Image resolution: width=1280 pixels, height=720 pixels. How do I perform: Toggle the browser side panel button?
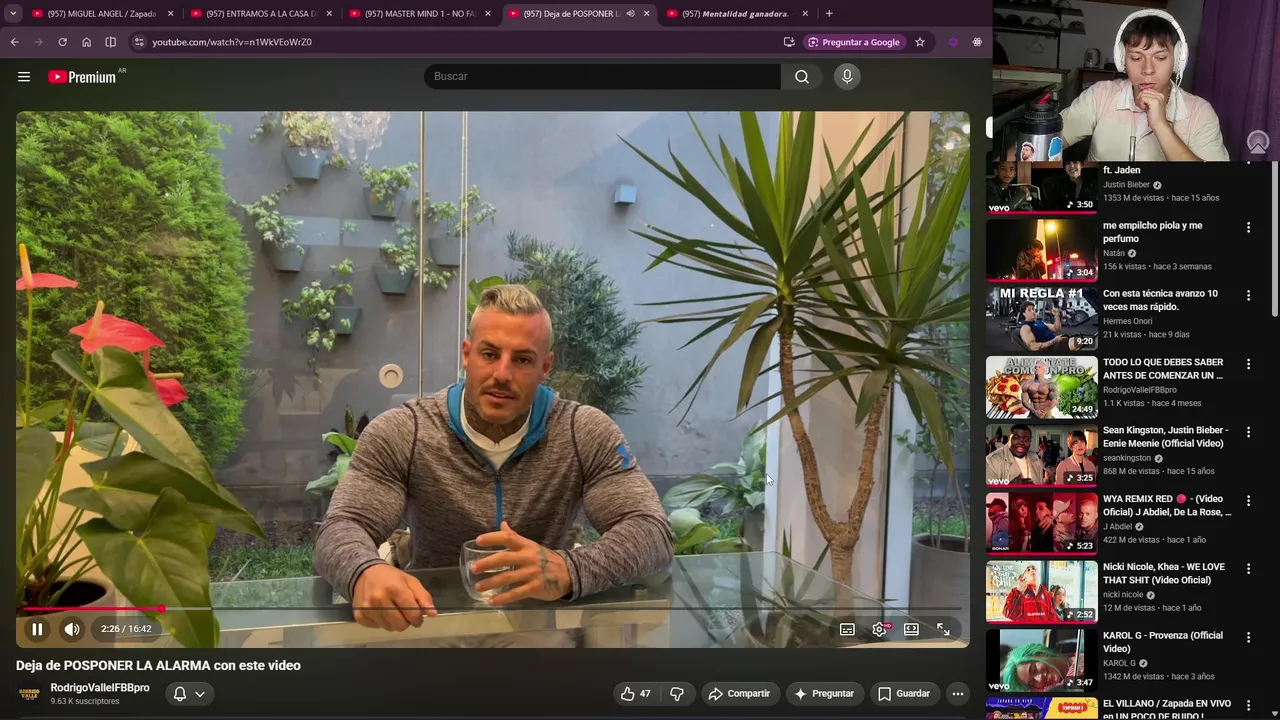click(110, 42)
